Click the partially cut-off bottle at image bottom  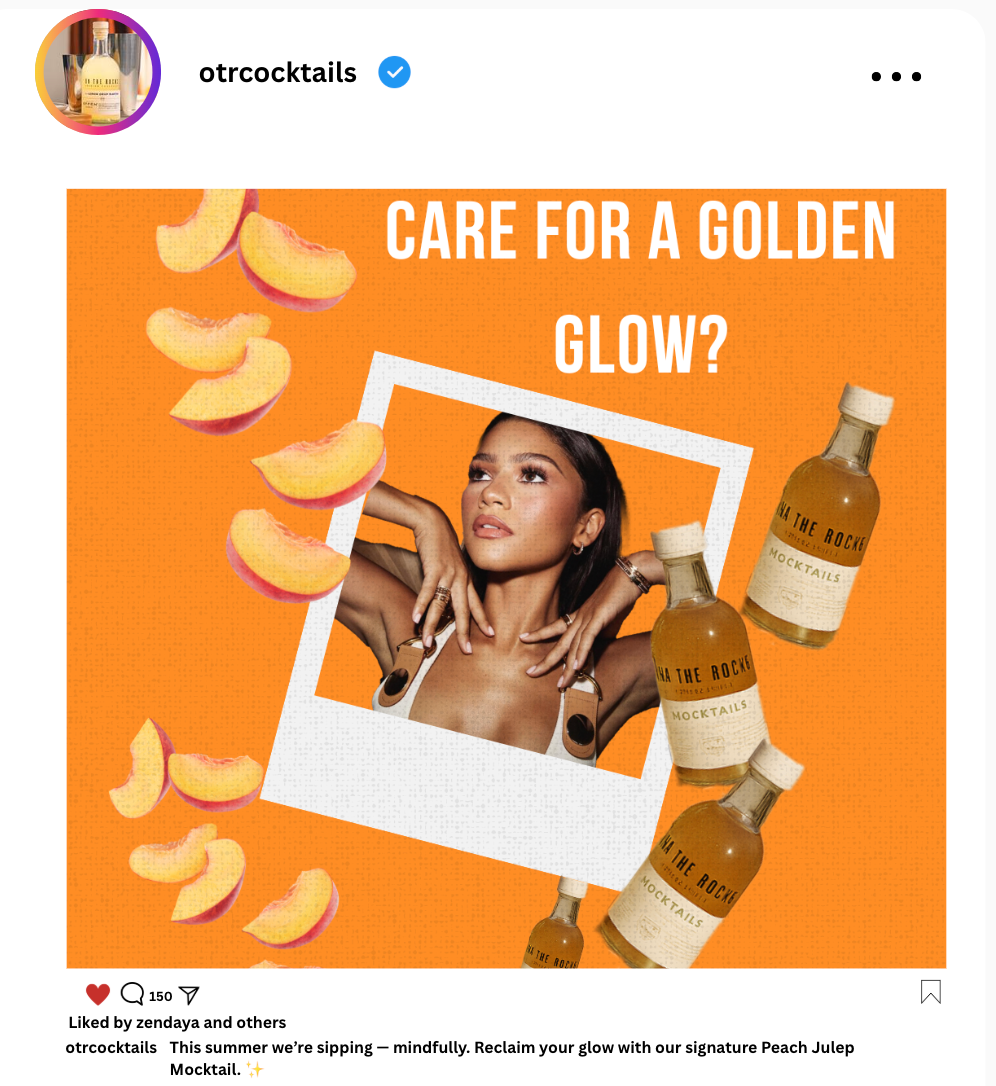pos(554,925)
